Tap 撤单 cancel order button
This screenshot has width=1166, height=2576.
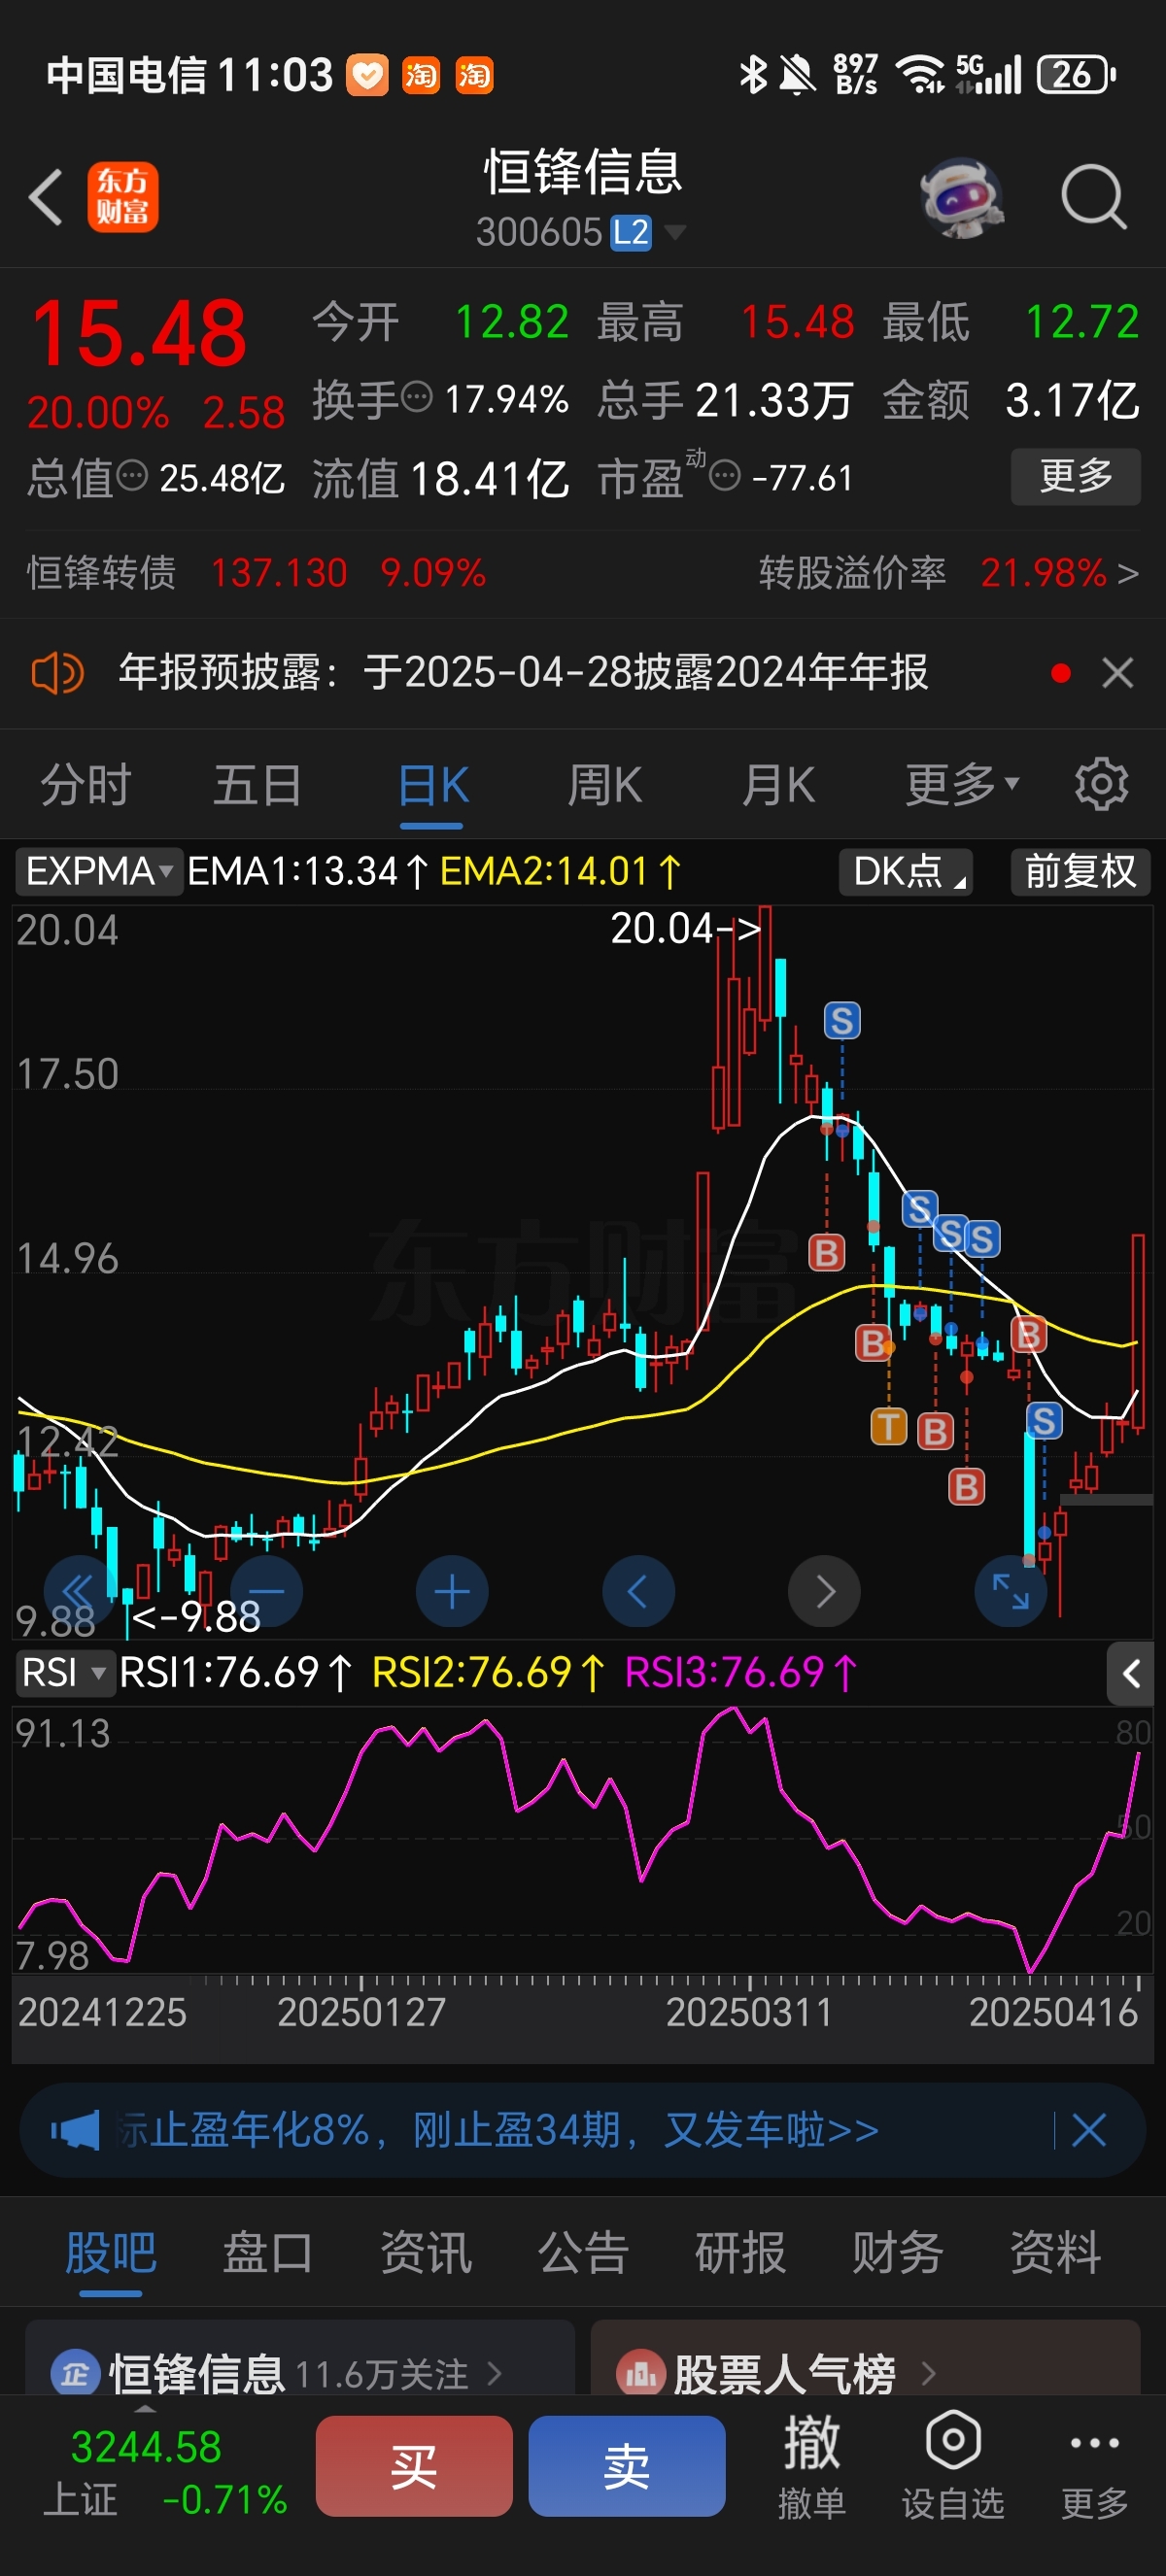[811, 2466]
